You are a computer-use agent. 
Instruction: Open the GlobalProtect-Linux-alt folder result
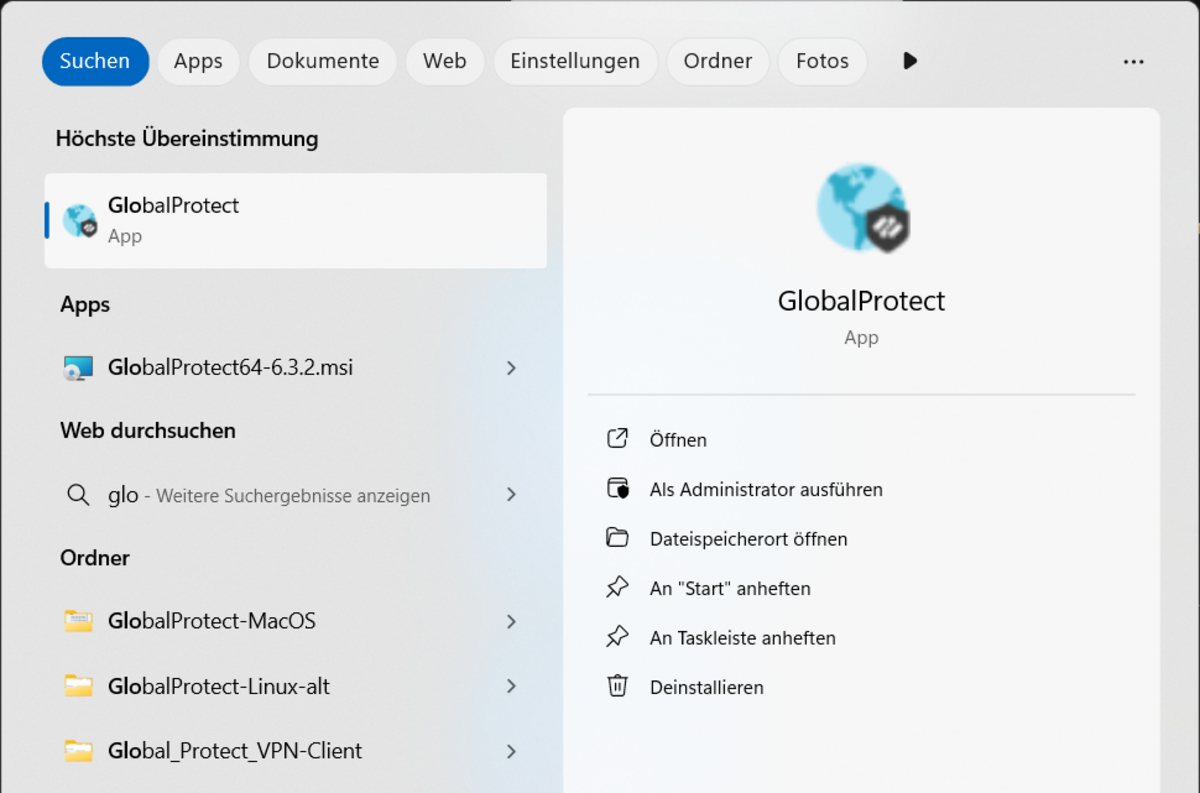(295, 686)
